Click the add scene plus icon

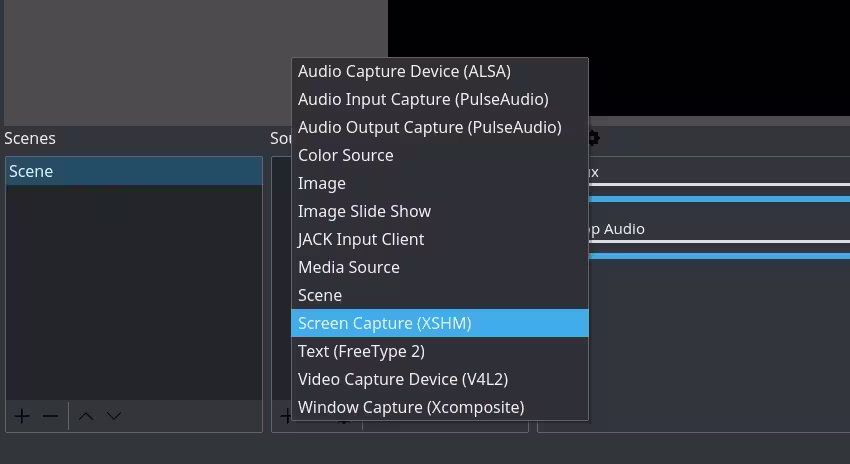coord(22,416)
